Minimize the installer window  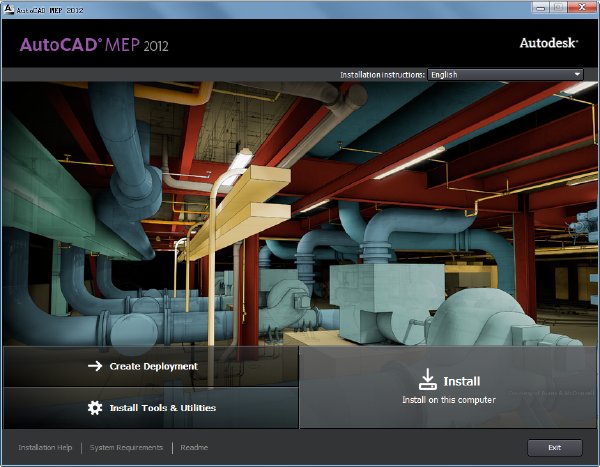tap(540, 8)
